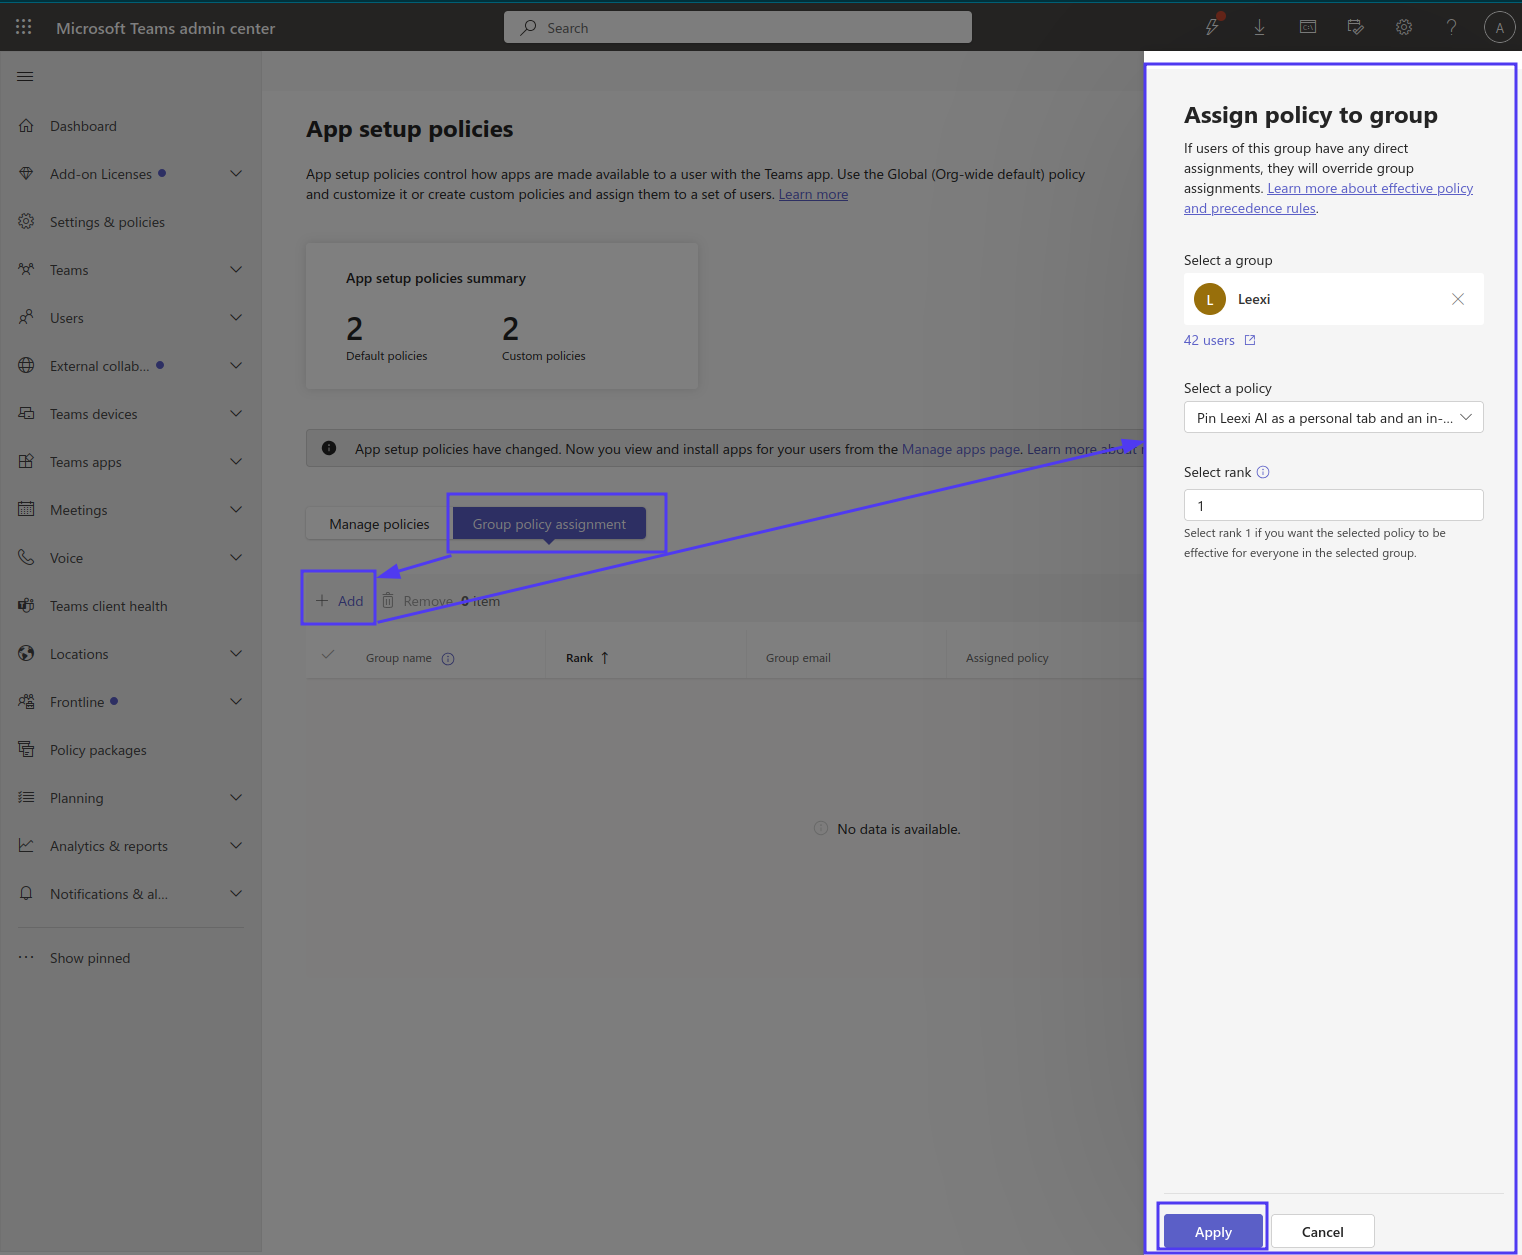The width and height of the screenshot is (1522, 1255).
Task: Open the downloads arrow icon in header
Action: (x=1259, y=27)
